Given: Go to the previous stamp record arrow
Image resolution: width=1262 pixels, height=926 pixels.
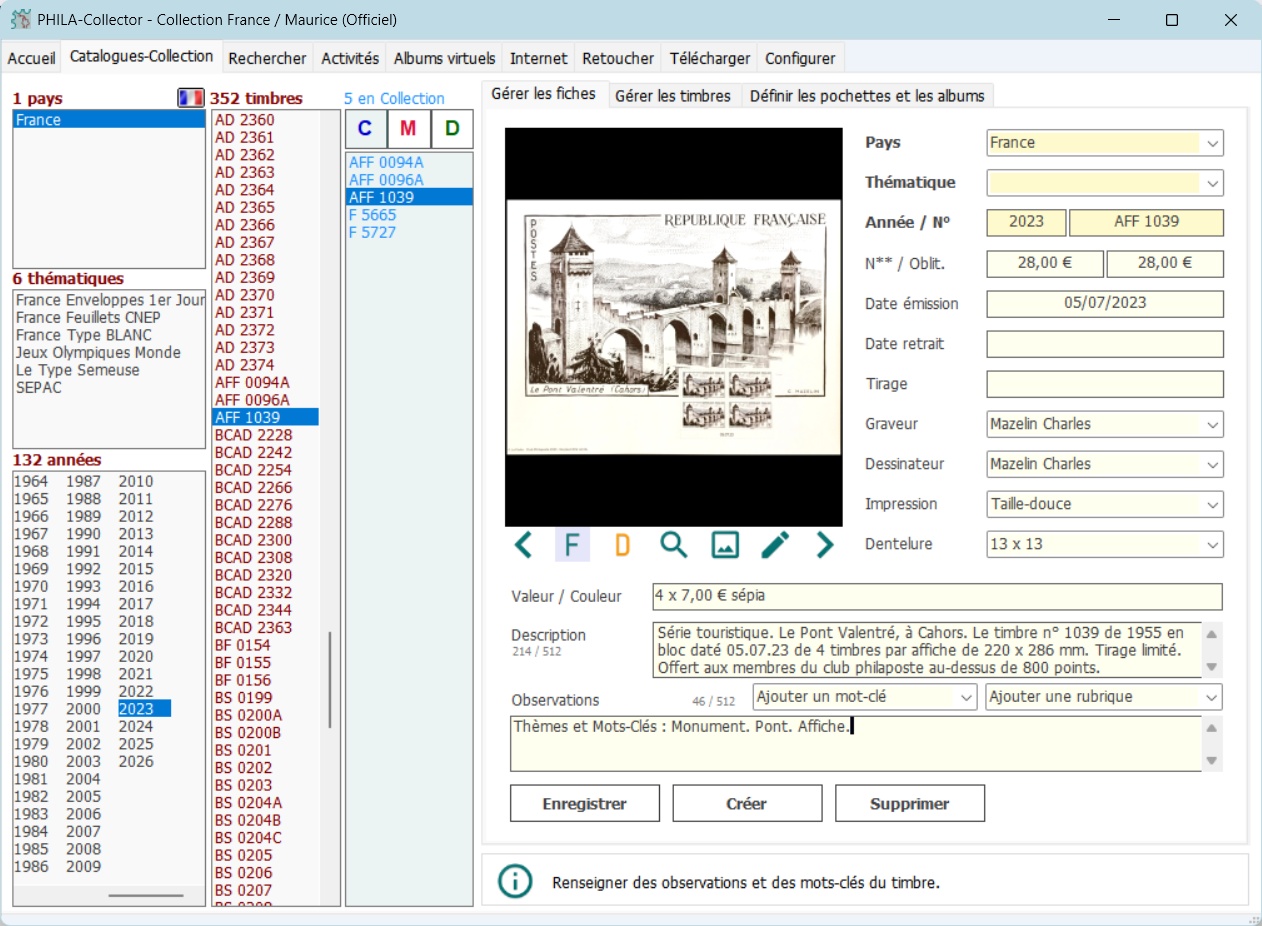Looking at the screenshot, I should click(523, 545).
